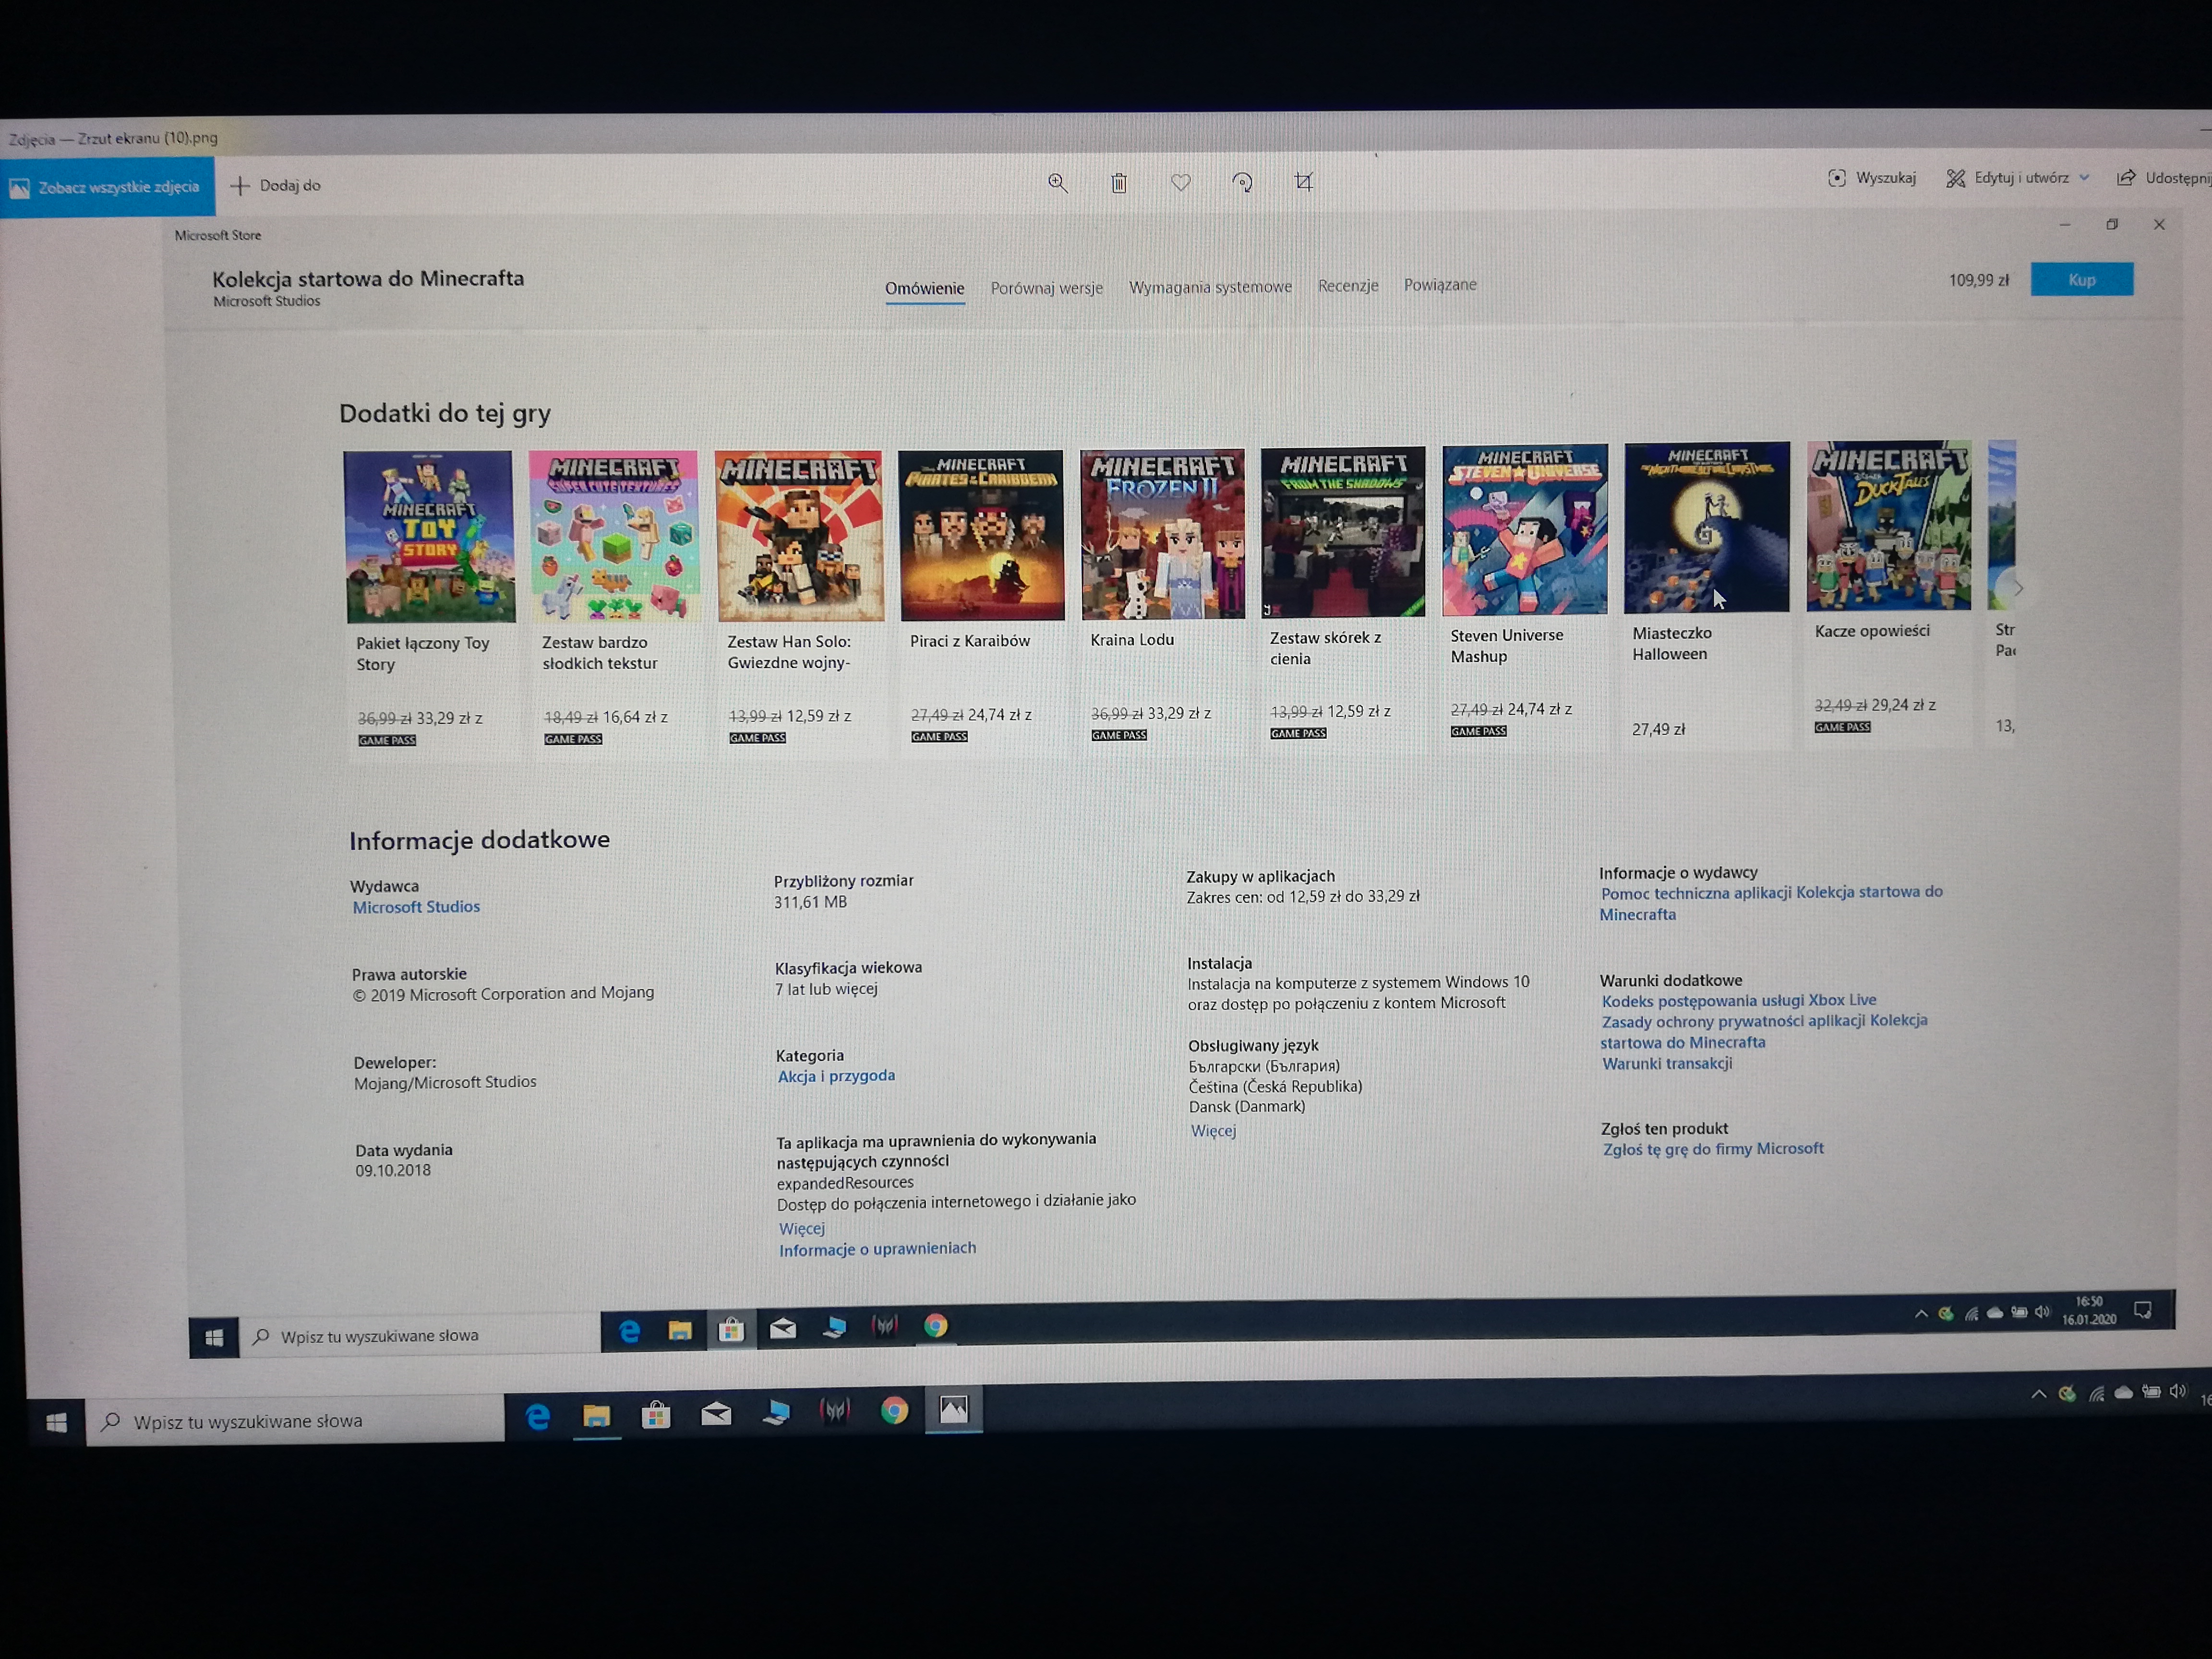This screenshot has height=1659, width=2212.
Task: Rotate the image using the rotate icon
Action: [1242, 182]
